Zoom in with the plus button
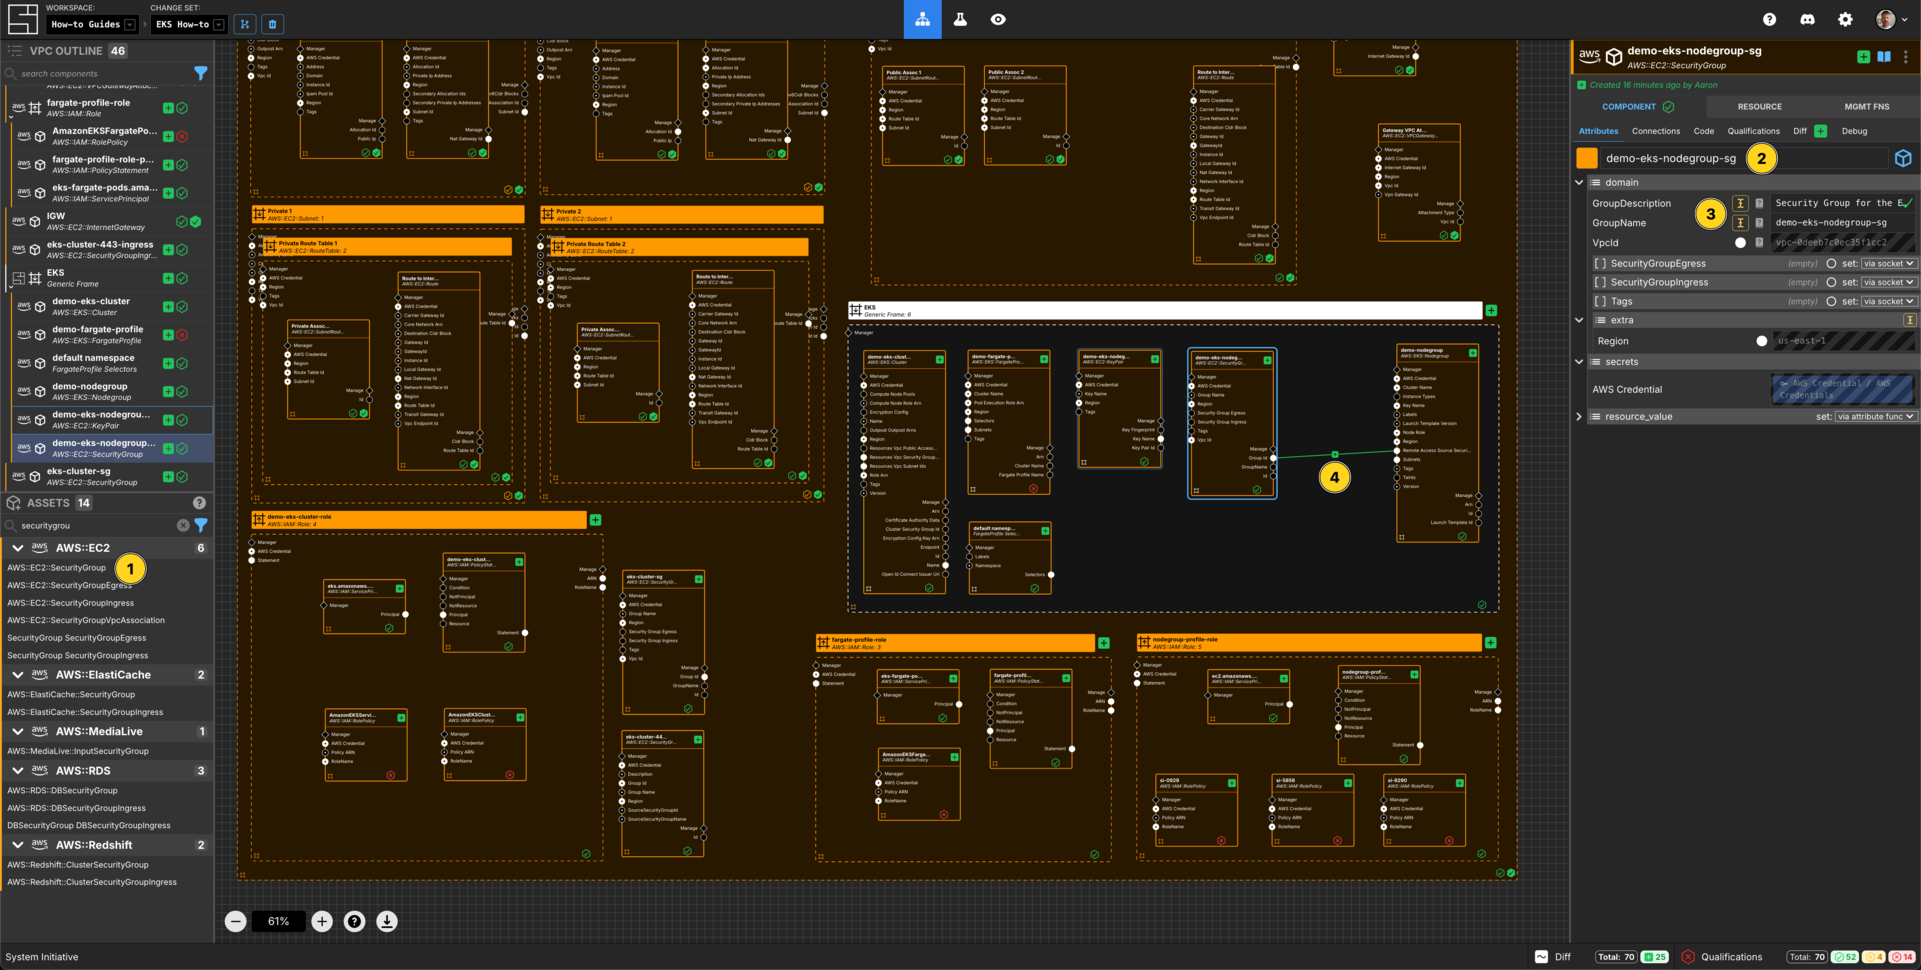Image resolution: width=1921 pixels, height=970 pixels. tap(322, 921)
